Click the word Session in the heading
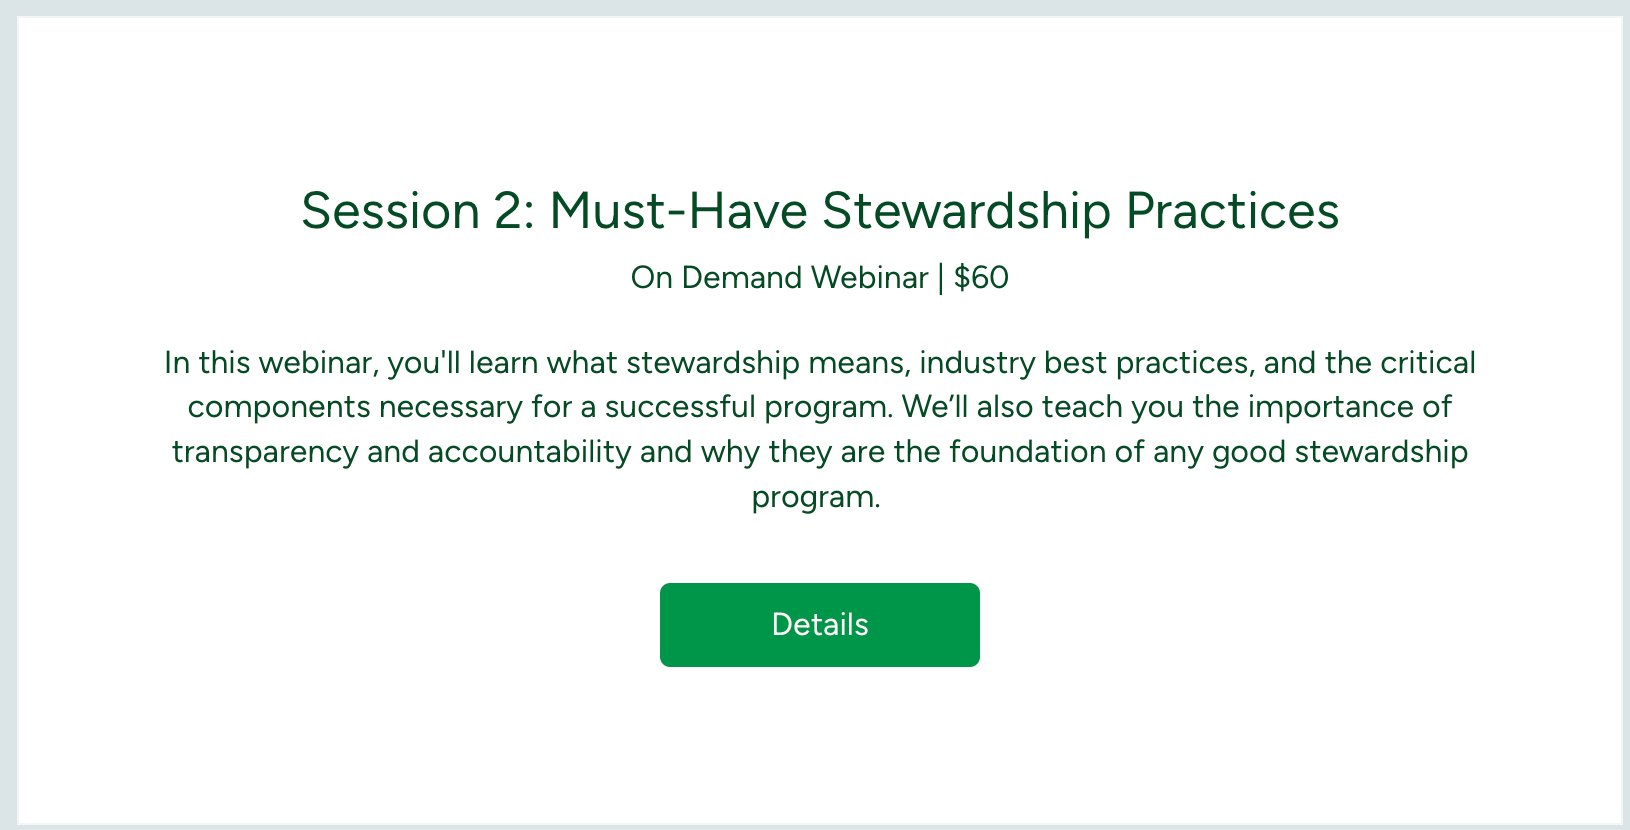 (x=391, y=211)
